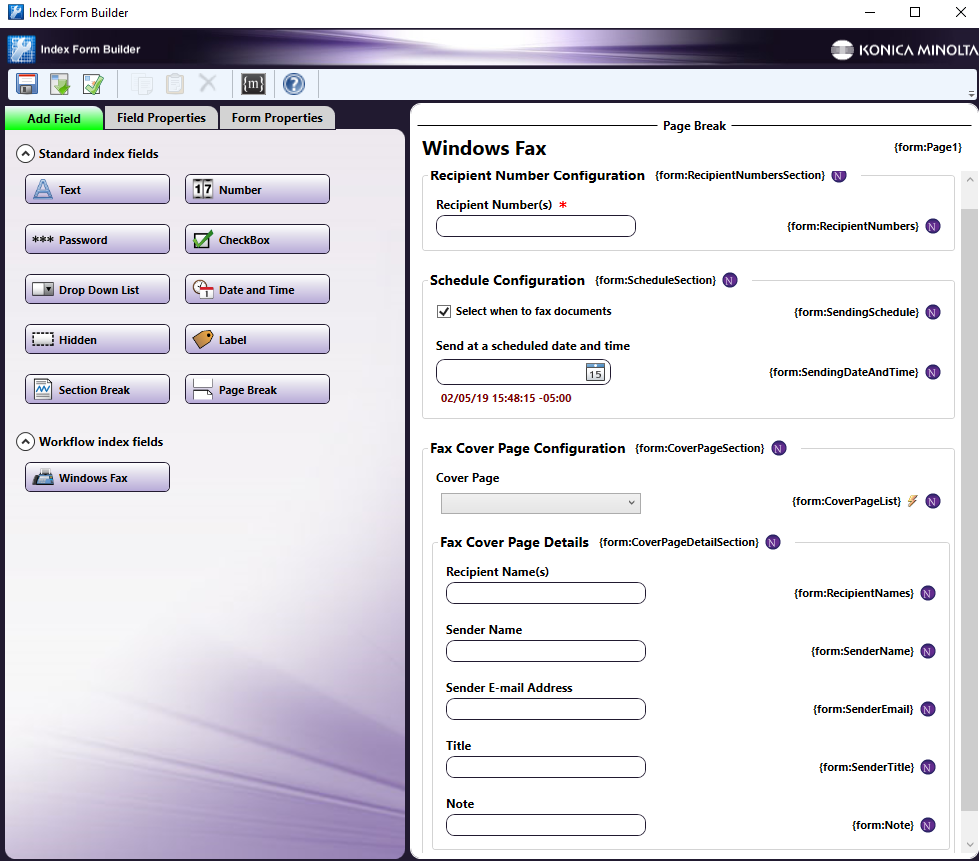Collapse the Workflow index fields group

(25, 442)
